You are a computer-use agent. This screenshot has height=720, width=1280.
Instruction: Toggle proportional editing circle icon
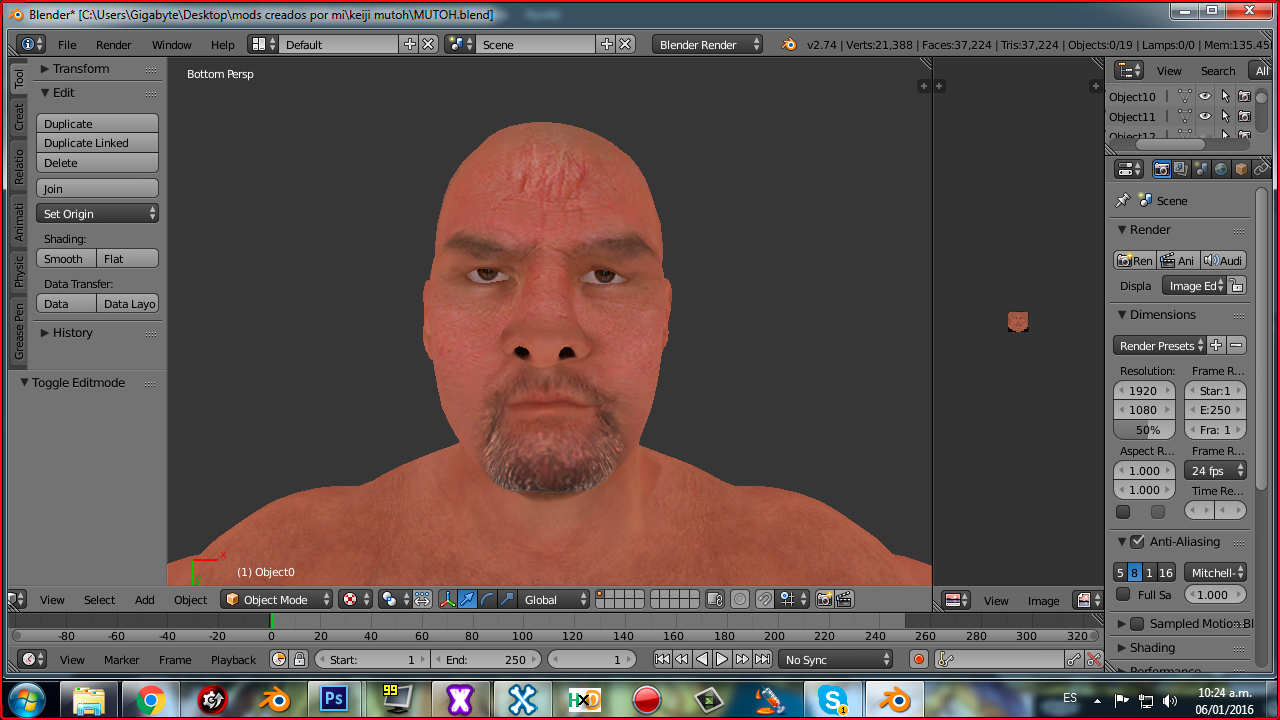pos(740,600)
